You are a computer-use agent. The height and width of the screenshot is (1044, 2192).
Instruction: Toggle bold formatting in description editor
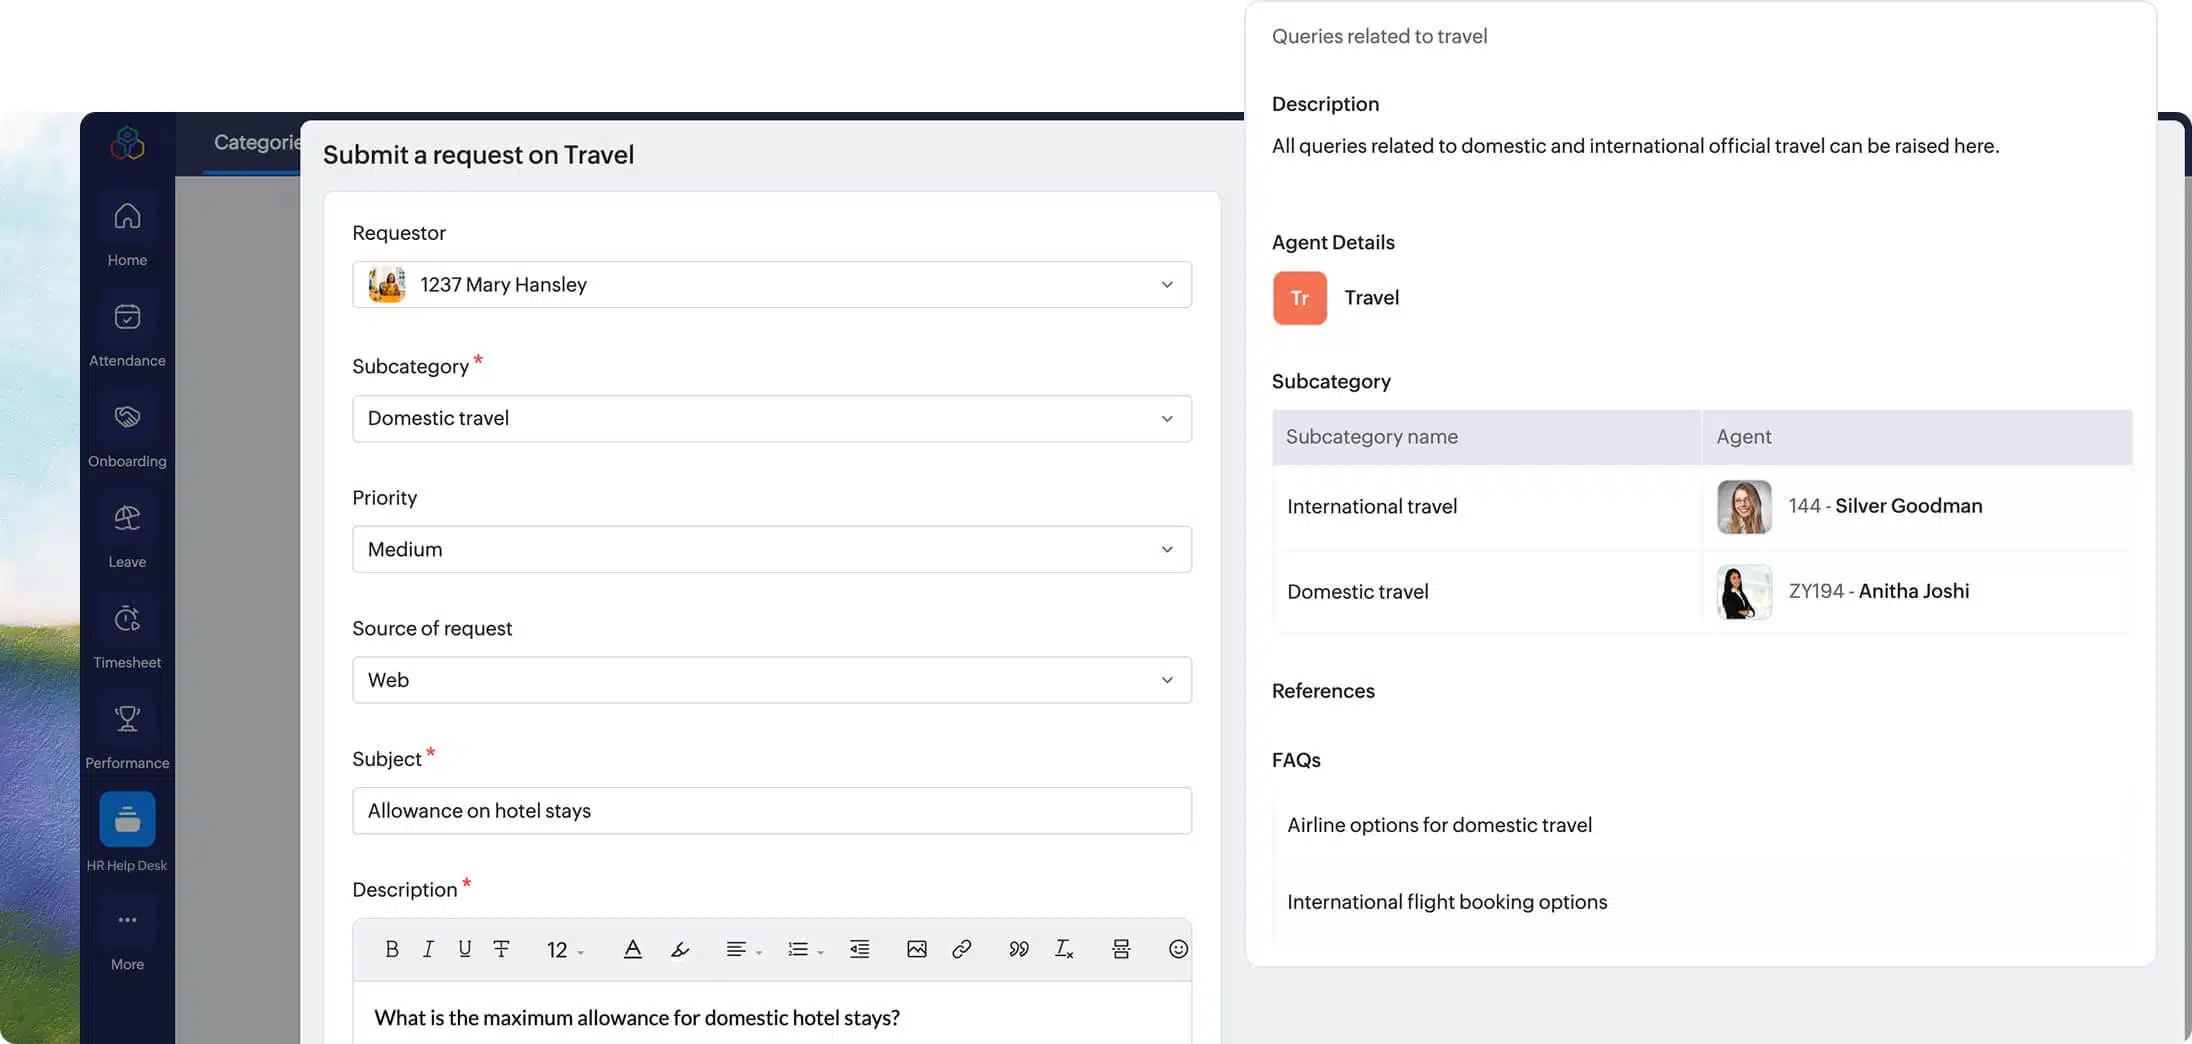coord(391,949)
